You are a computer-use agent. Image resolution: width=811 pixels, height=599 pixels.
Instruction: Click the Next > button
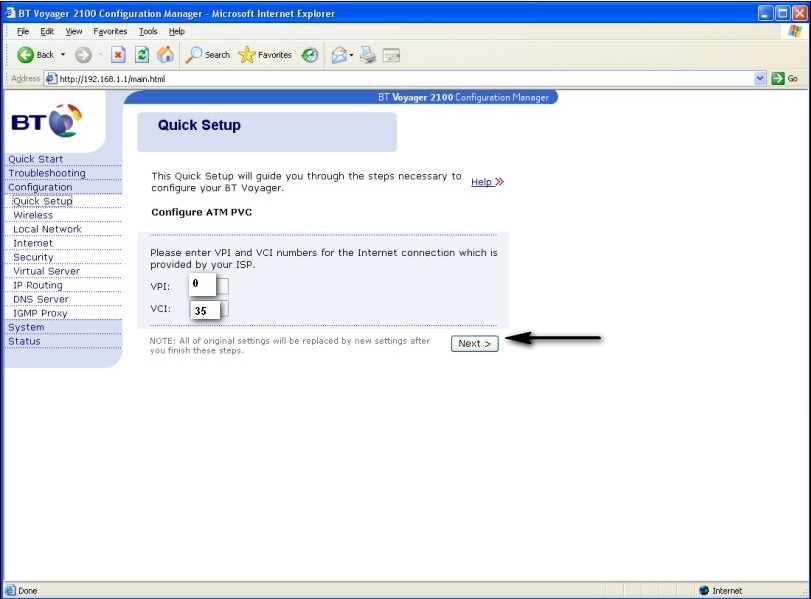[x=474, y=343]
